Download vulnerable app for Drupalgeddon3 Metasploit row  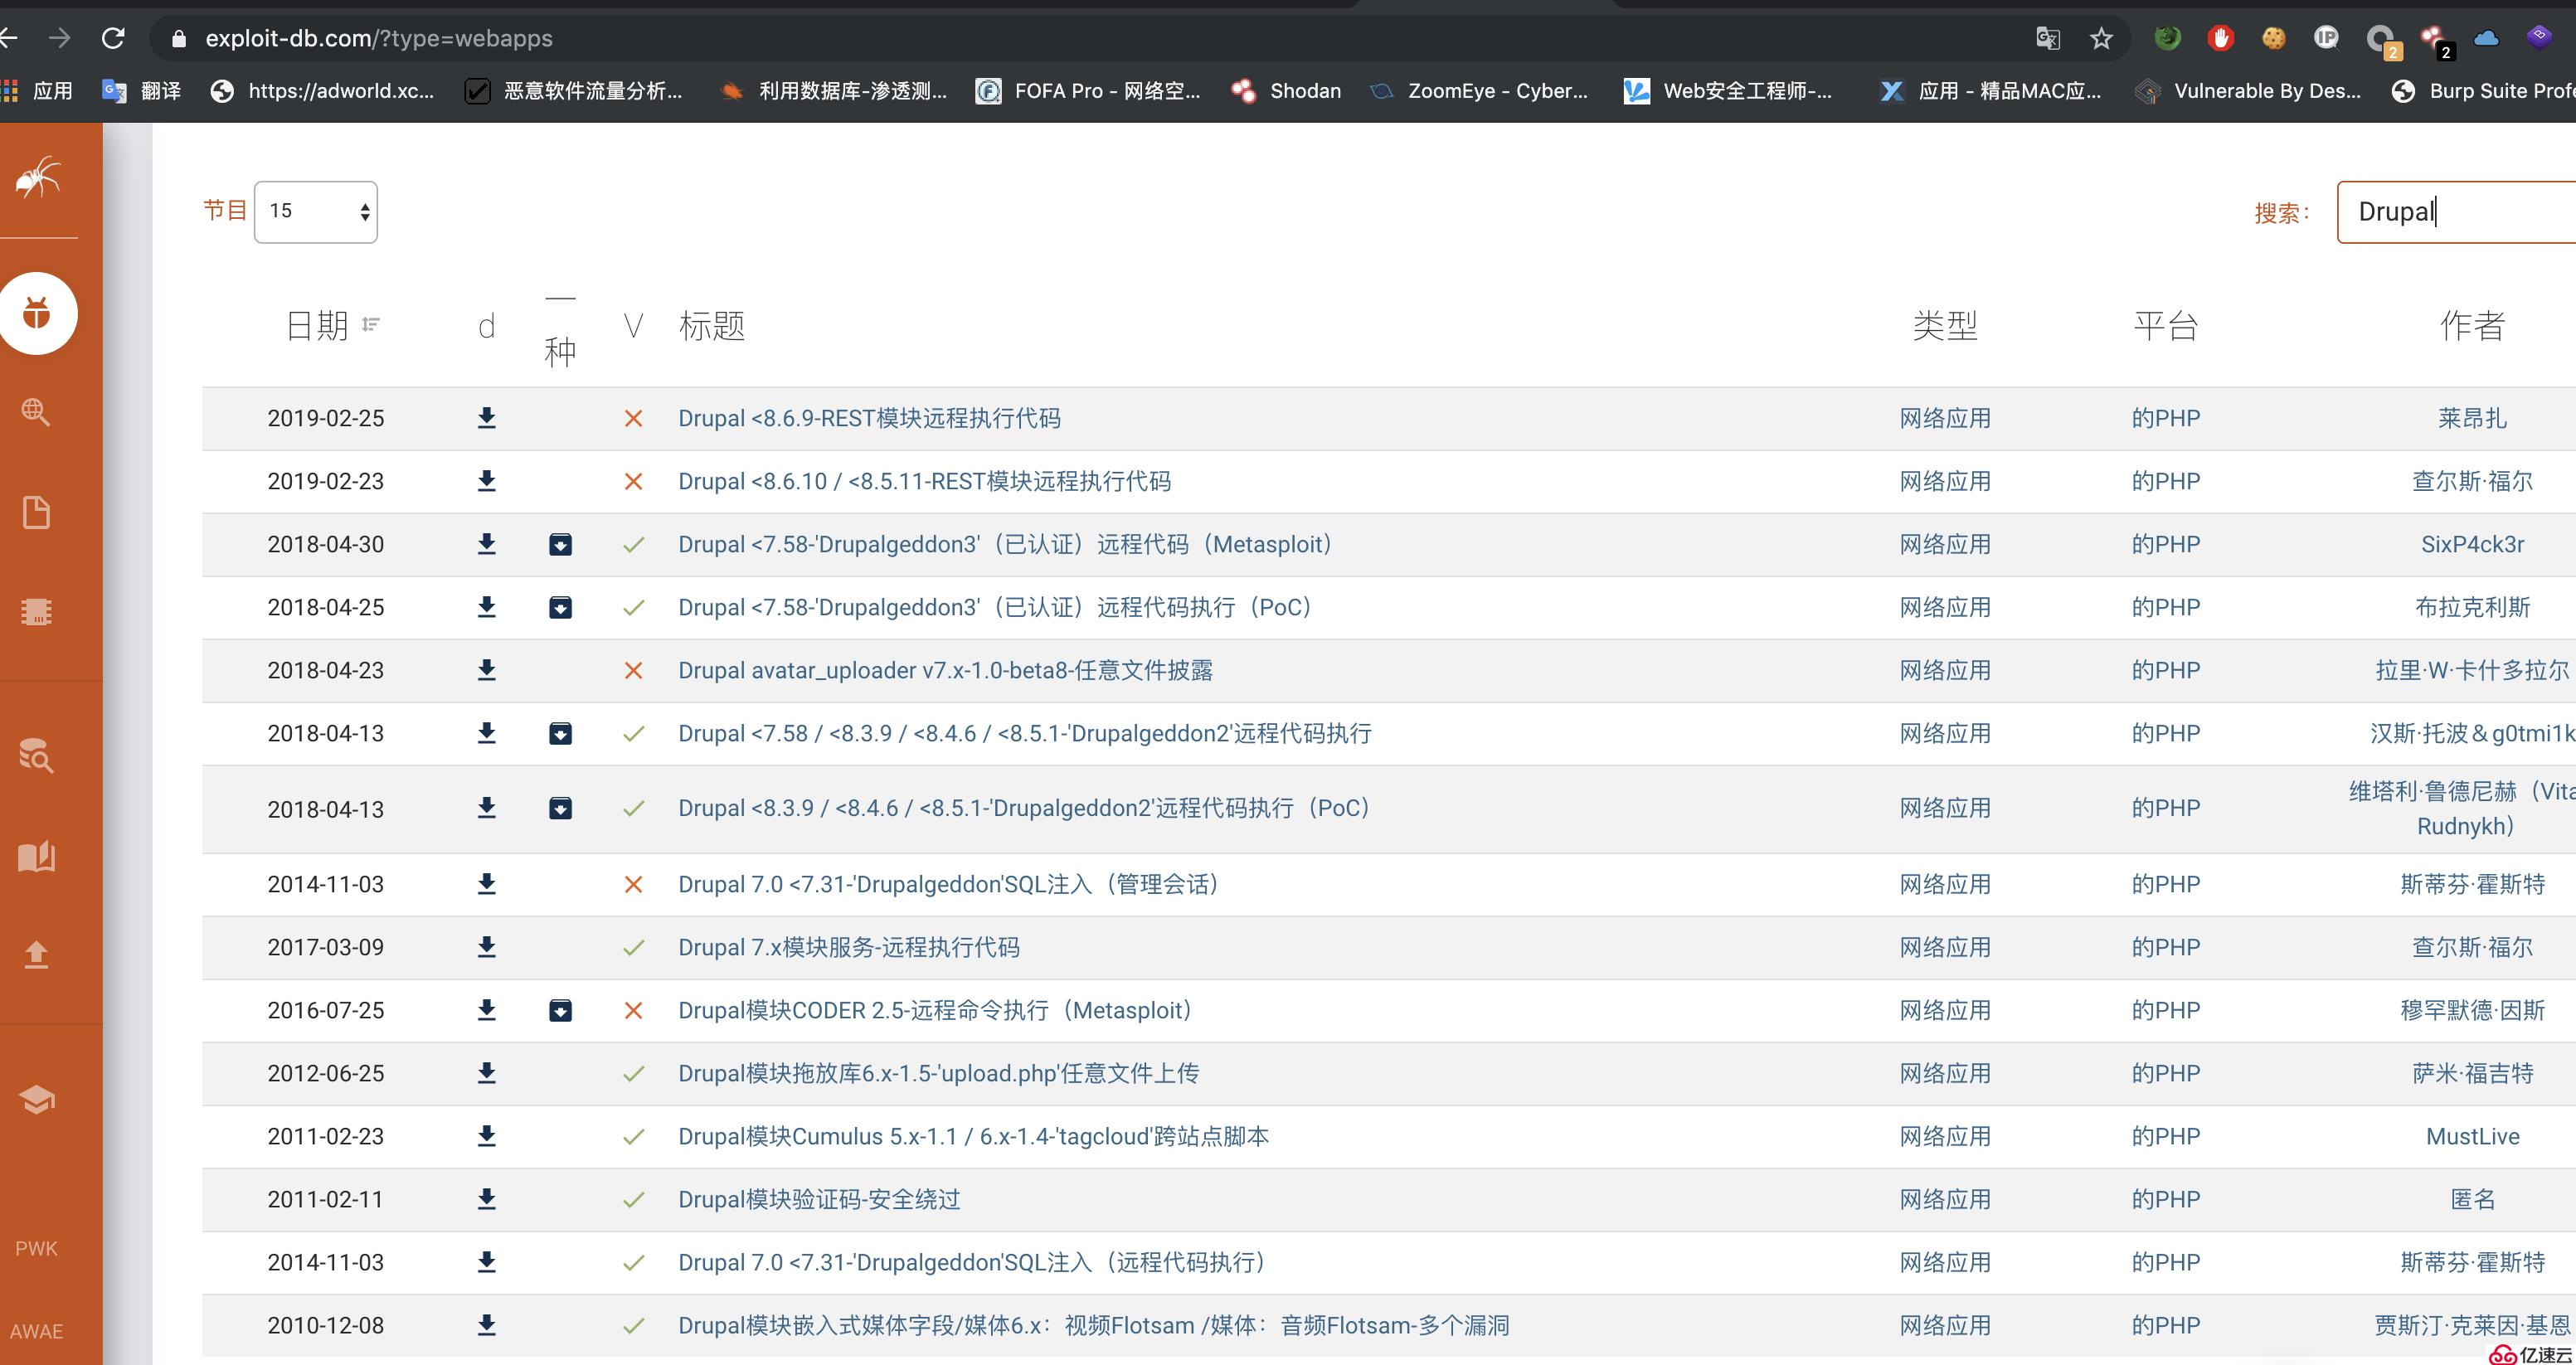point(560,544)
